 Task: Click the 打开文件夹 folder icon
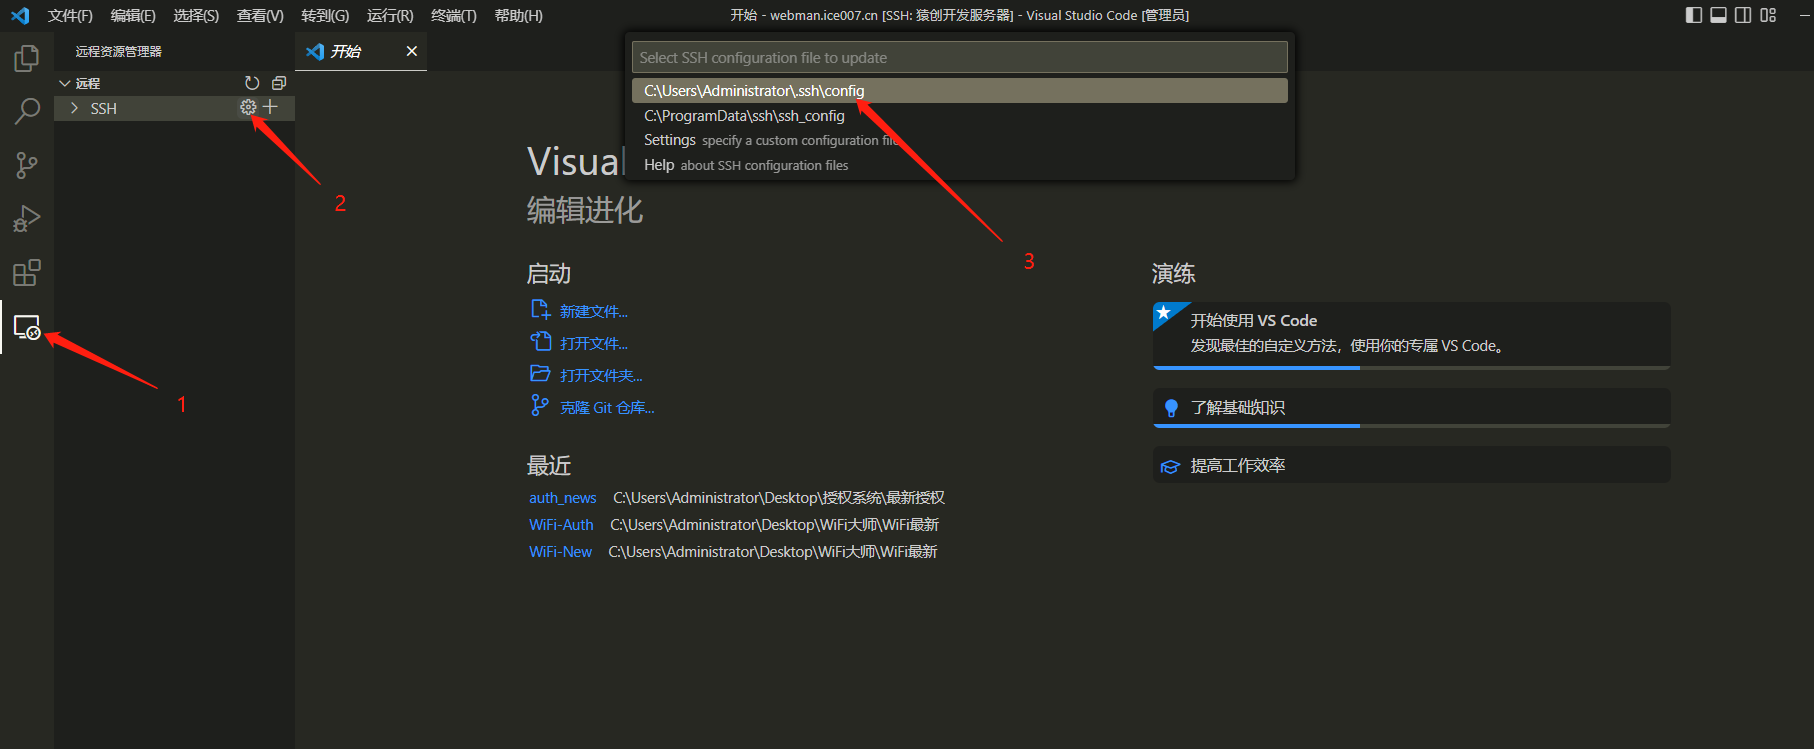[x=540, y=373]
